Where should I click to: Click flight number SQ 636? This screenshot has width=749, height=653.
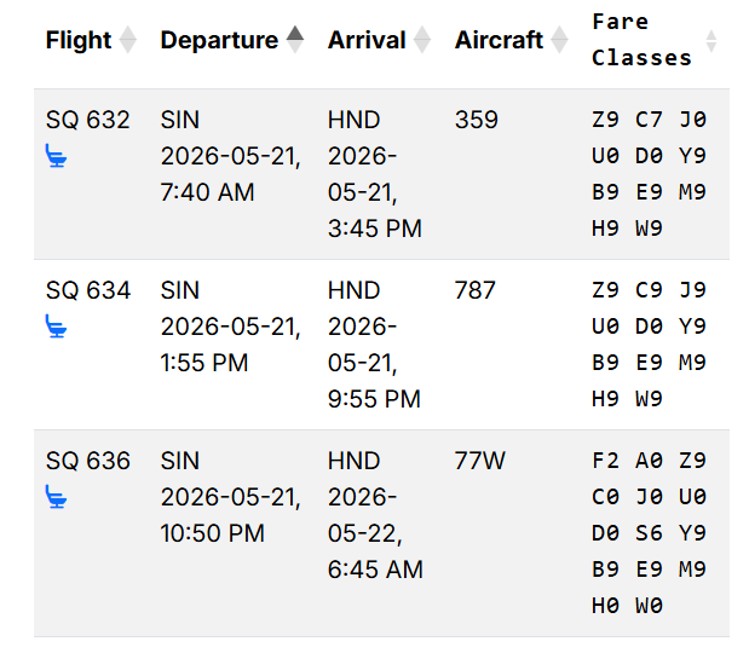click(x=88, y=461)
